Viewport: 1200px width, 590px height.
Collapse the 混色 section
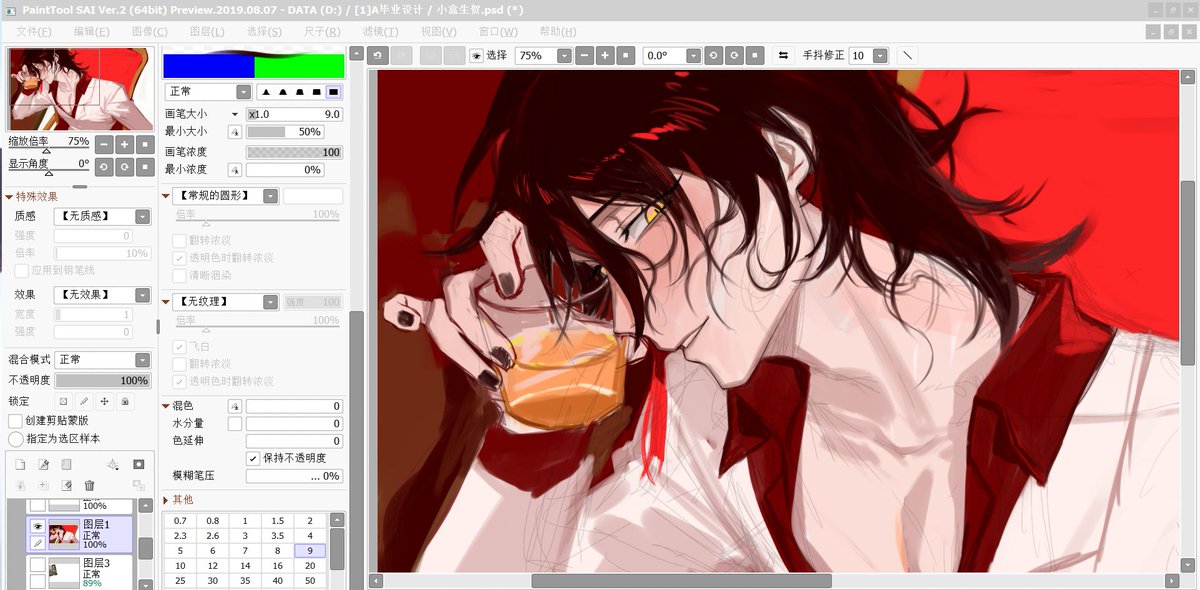click(165, 406)
